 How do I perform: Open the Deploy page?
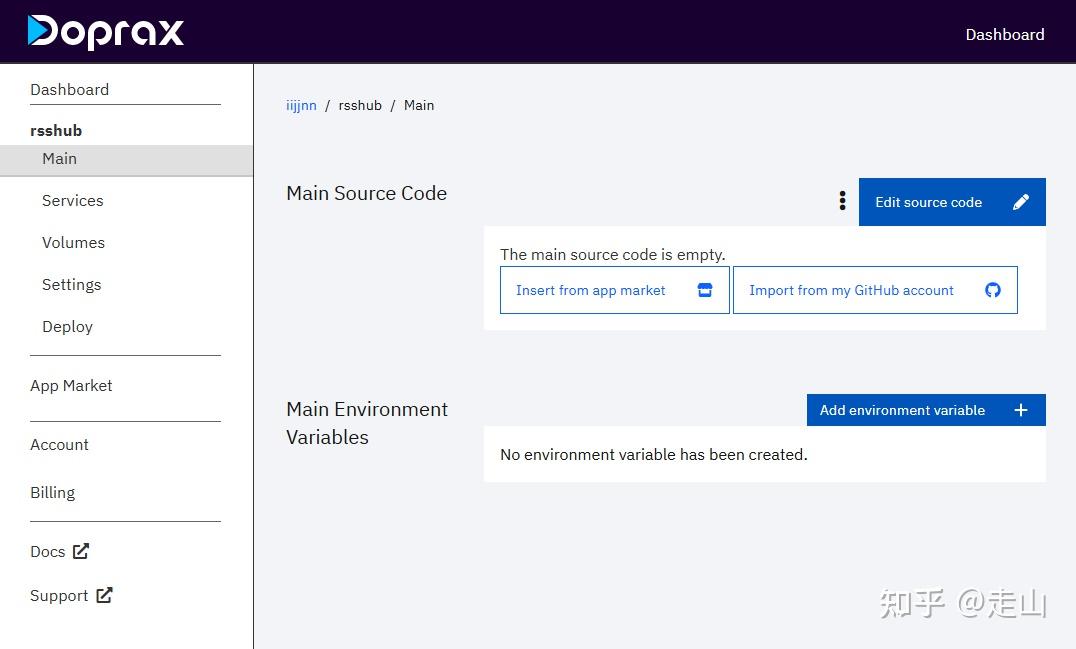[67, 327]
